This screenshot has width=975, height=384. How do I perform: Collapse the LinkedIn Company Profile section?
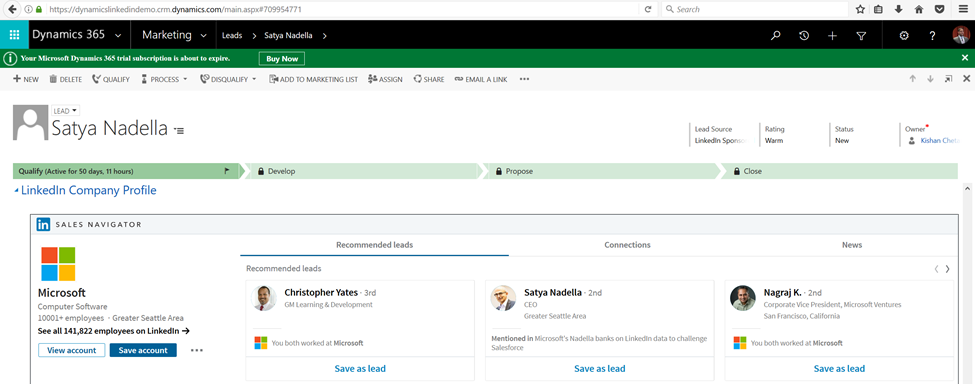coord(16,191)
